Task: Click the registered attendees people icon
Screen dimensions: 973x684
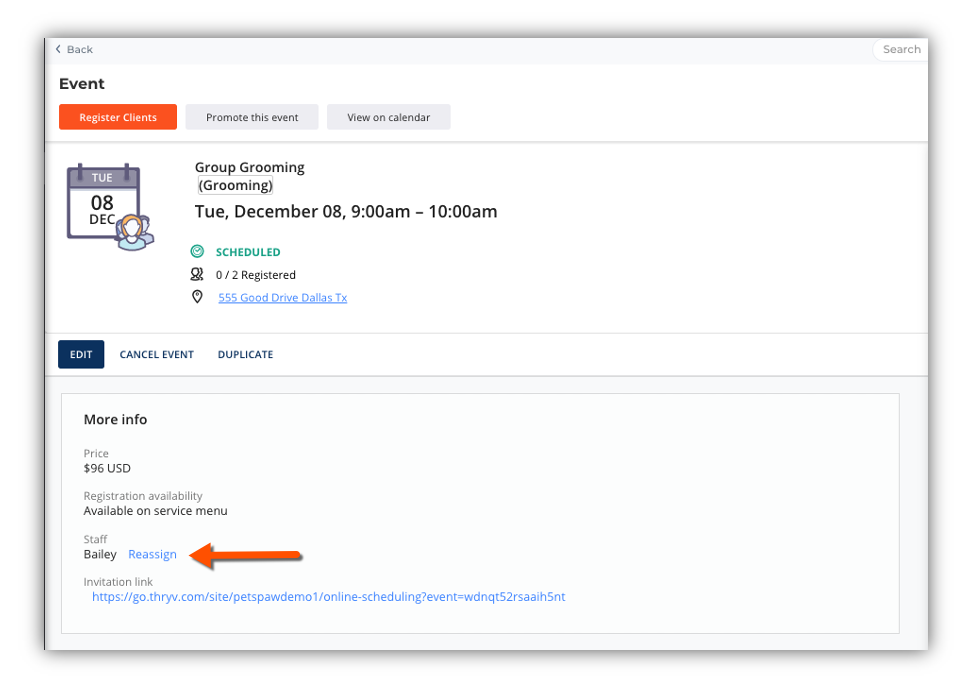Action: click(197, 274)
